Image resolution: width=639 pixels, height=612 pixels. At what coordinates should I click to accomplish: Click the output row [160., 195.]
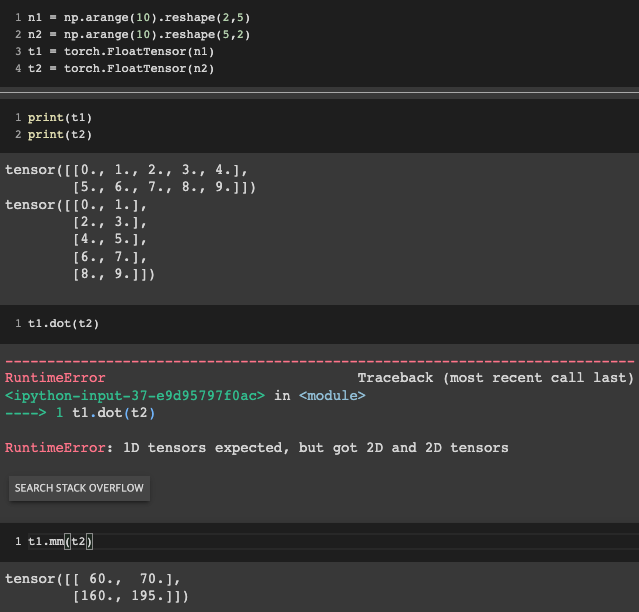130,596
